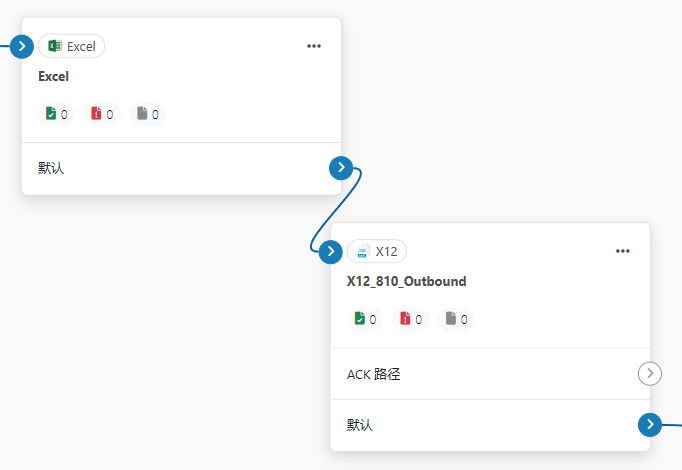Screen dimensions: 682x470
Task: Click the Excel connector's 默认 output arrow
Action: (x=341, y=167)
